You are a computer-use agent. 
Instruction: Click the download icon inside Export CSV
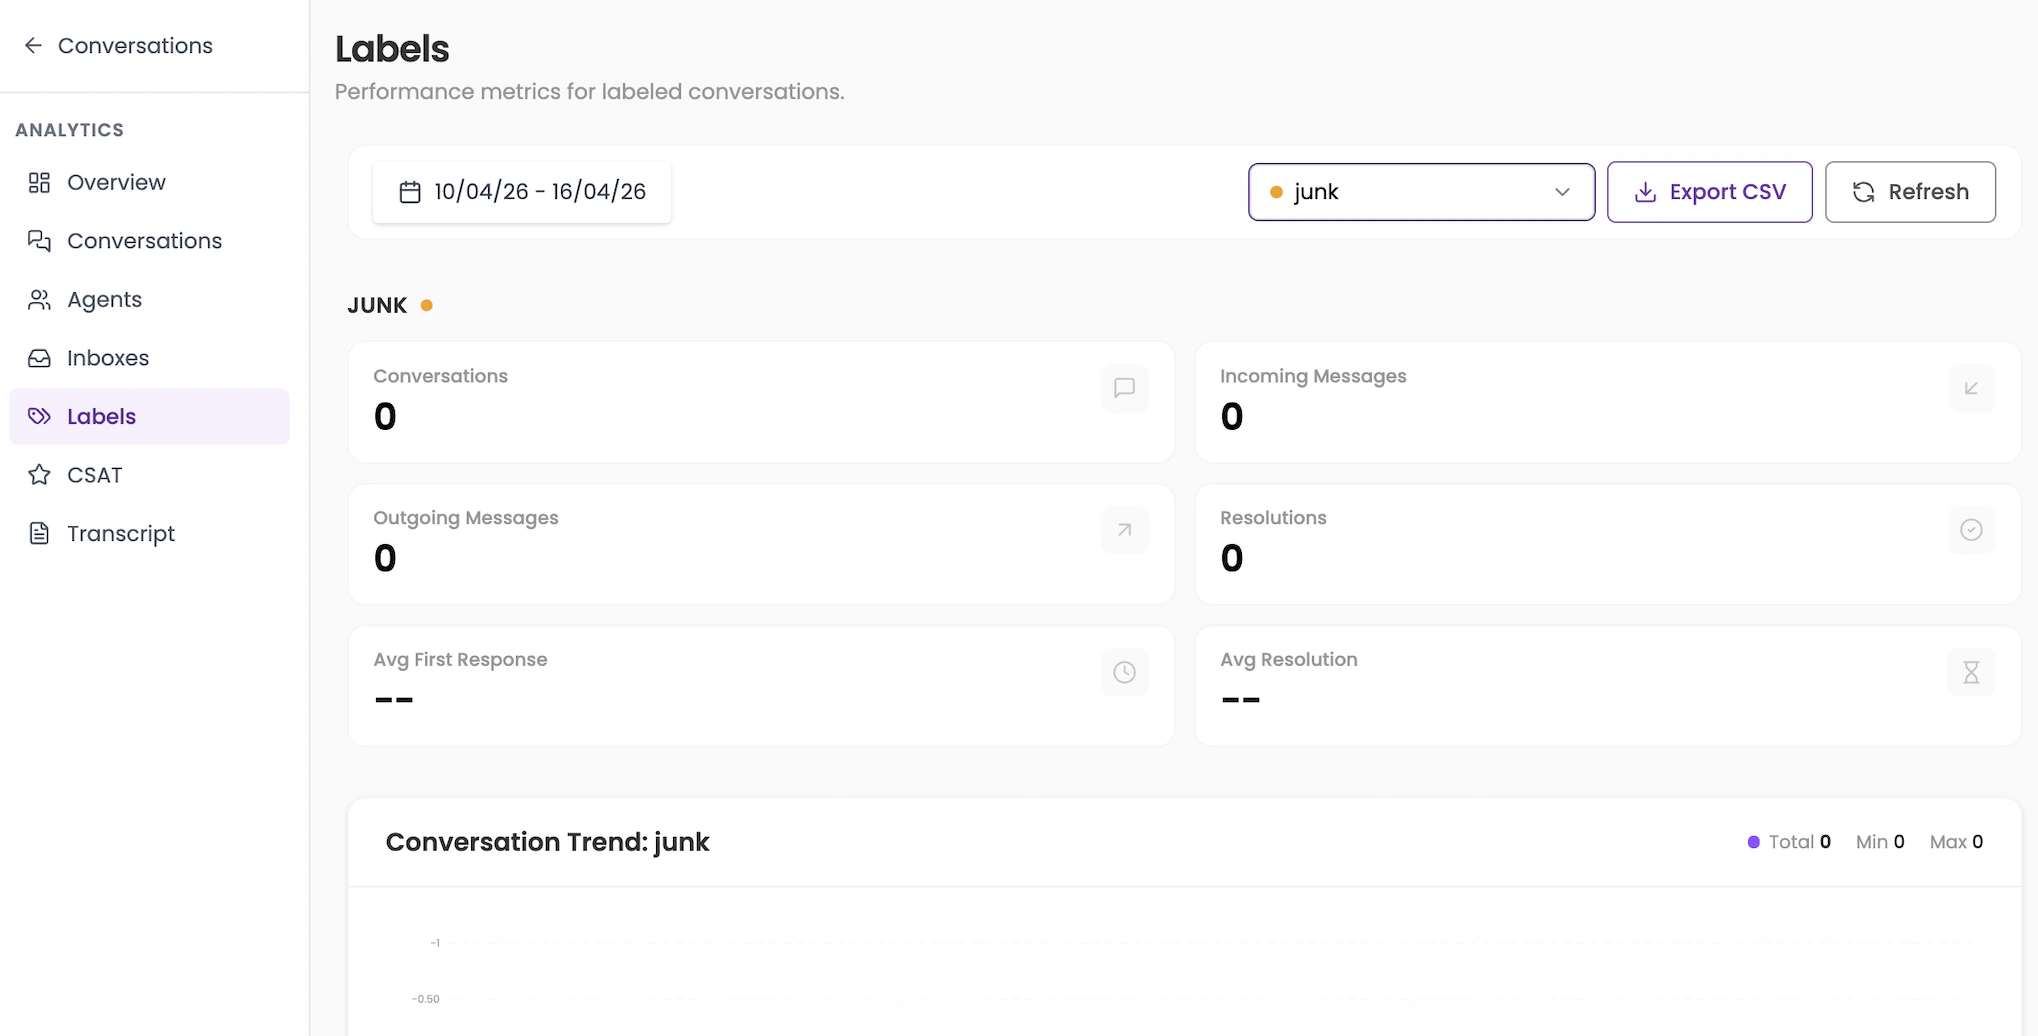(x=1645, y=191)
